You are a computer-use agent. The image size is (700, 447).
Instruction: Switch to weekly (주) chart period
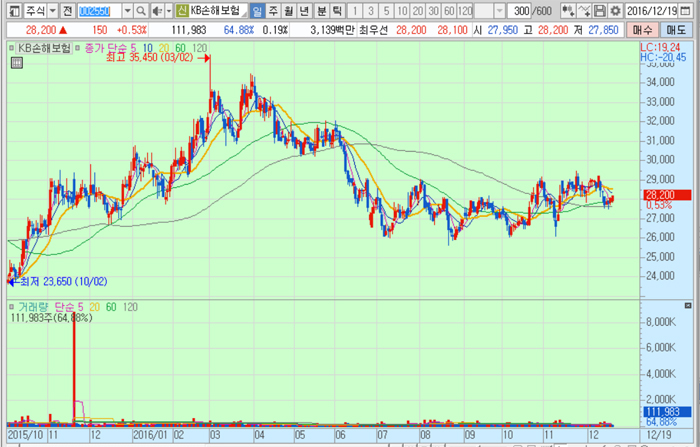coord(273,10)
